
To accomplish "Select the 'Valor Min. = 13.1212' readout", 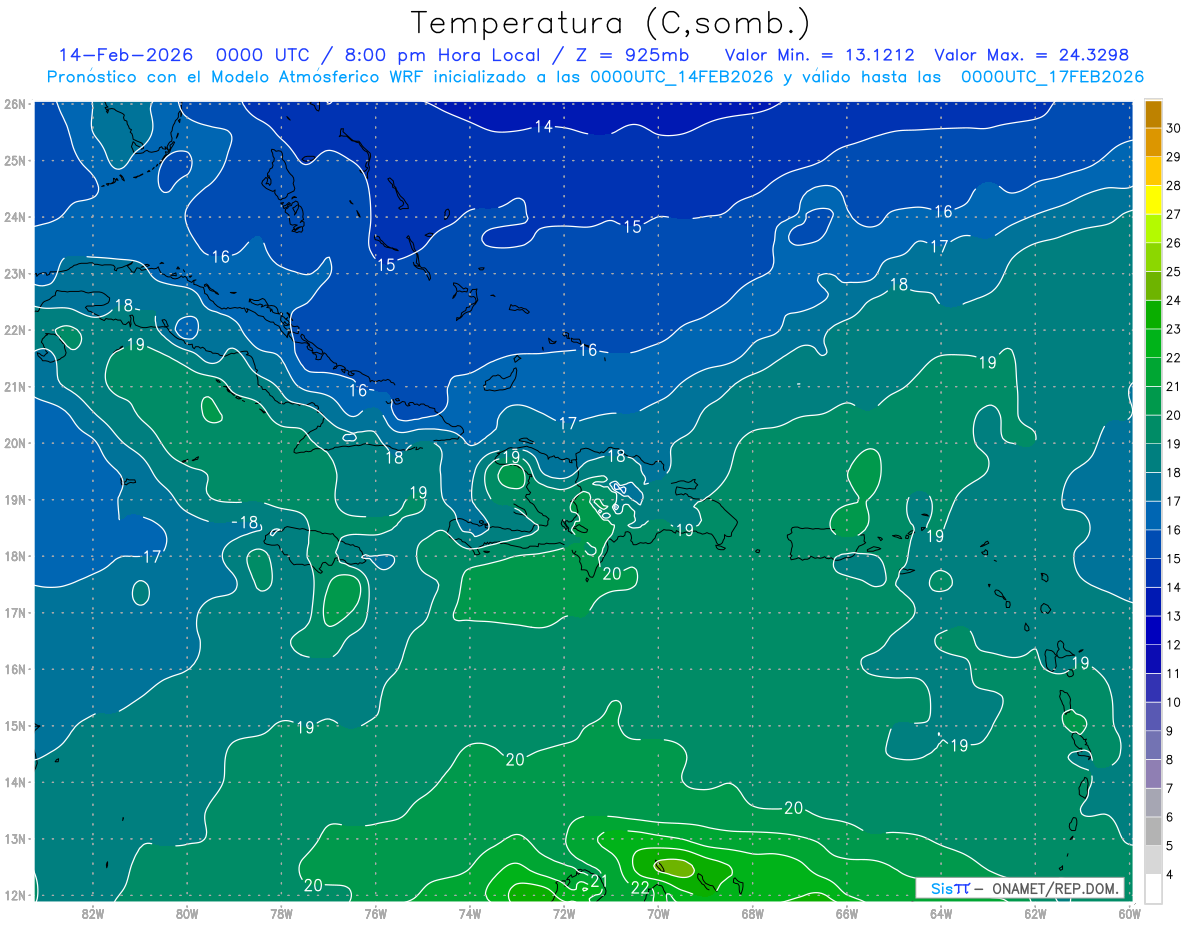I will click(820, 55).
